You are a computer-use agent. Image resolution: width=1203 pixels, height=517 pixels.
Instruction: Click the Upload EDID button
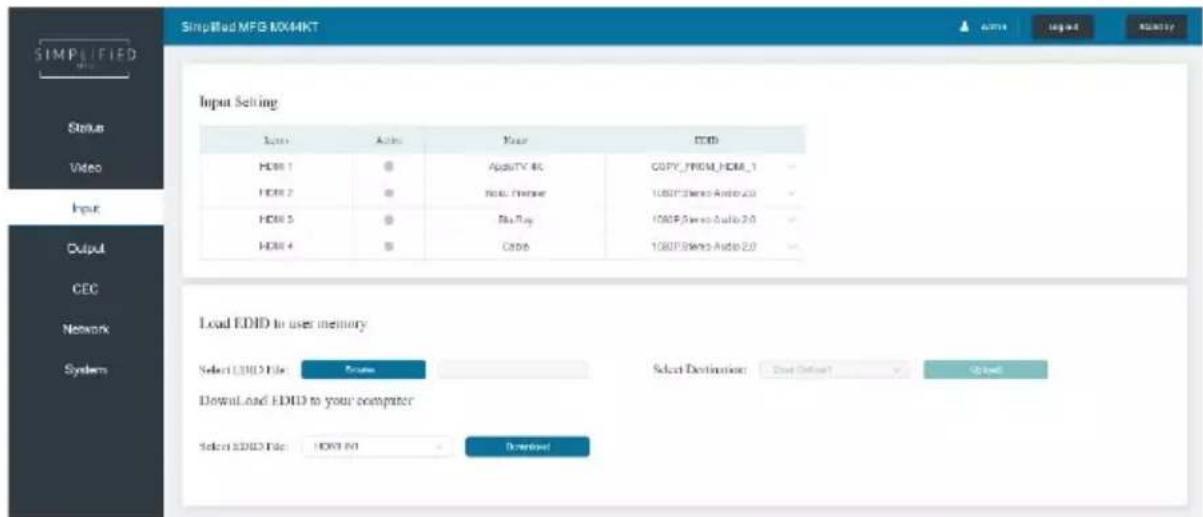(985, 370)
